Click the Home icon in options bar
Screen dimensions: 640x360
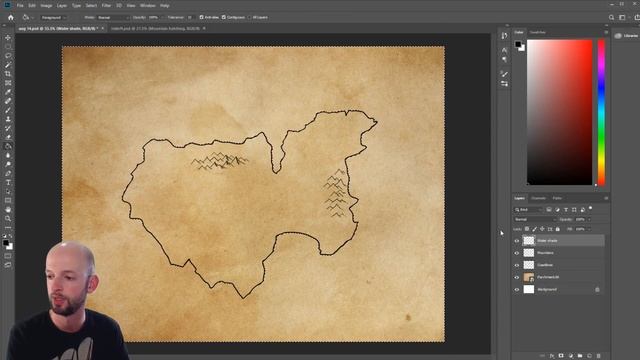tap(11, 18)
